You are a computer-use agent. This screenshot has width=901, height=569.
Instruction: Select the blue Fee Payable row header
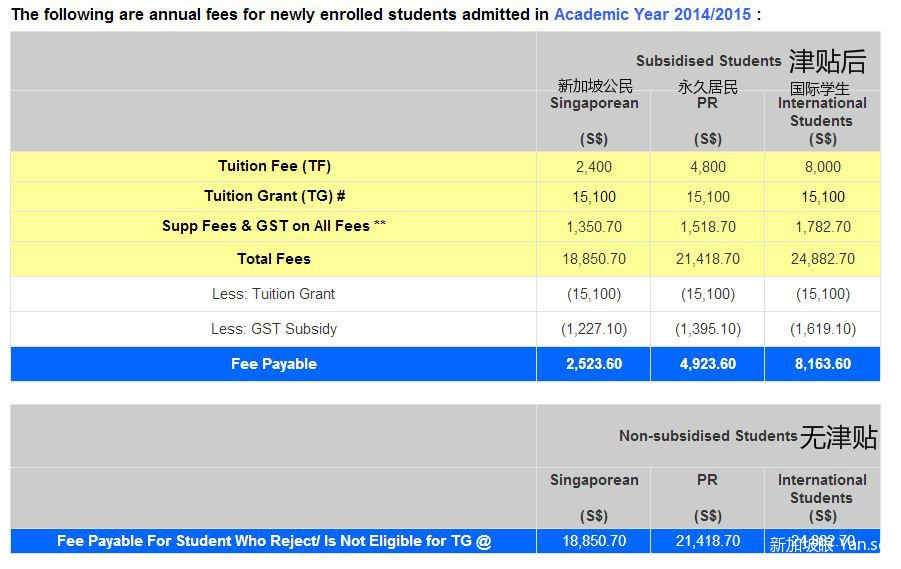274,364
